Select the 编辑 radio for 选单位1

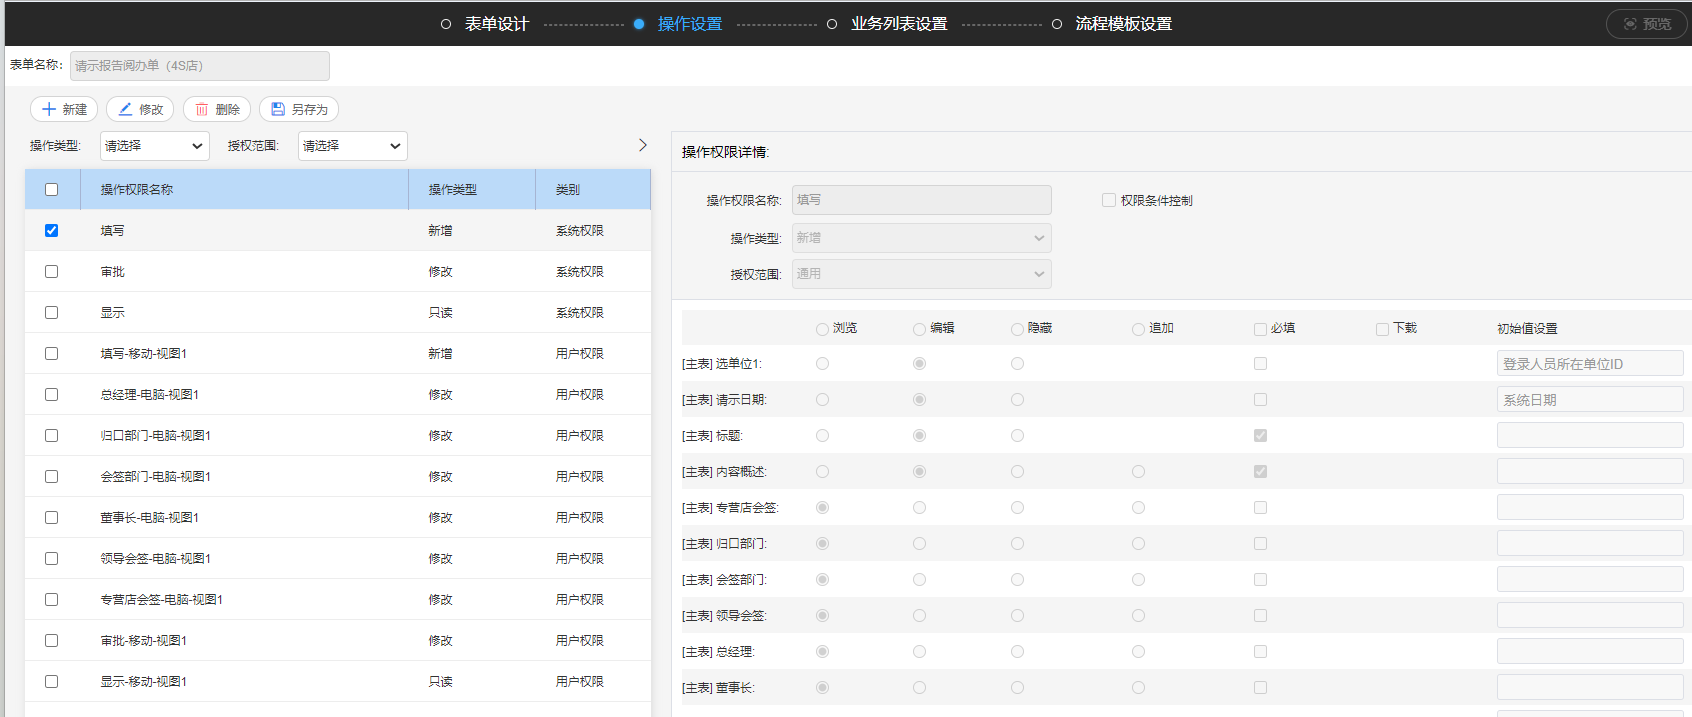[919, 364]
